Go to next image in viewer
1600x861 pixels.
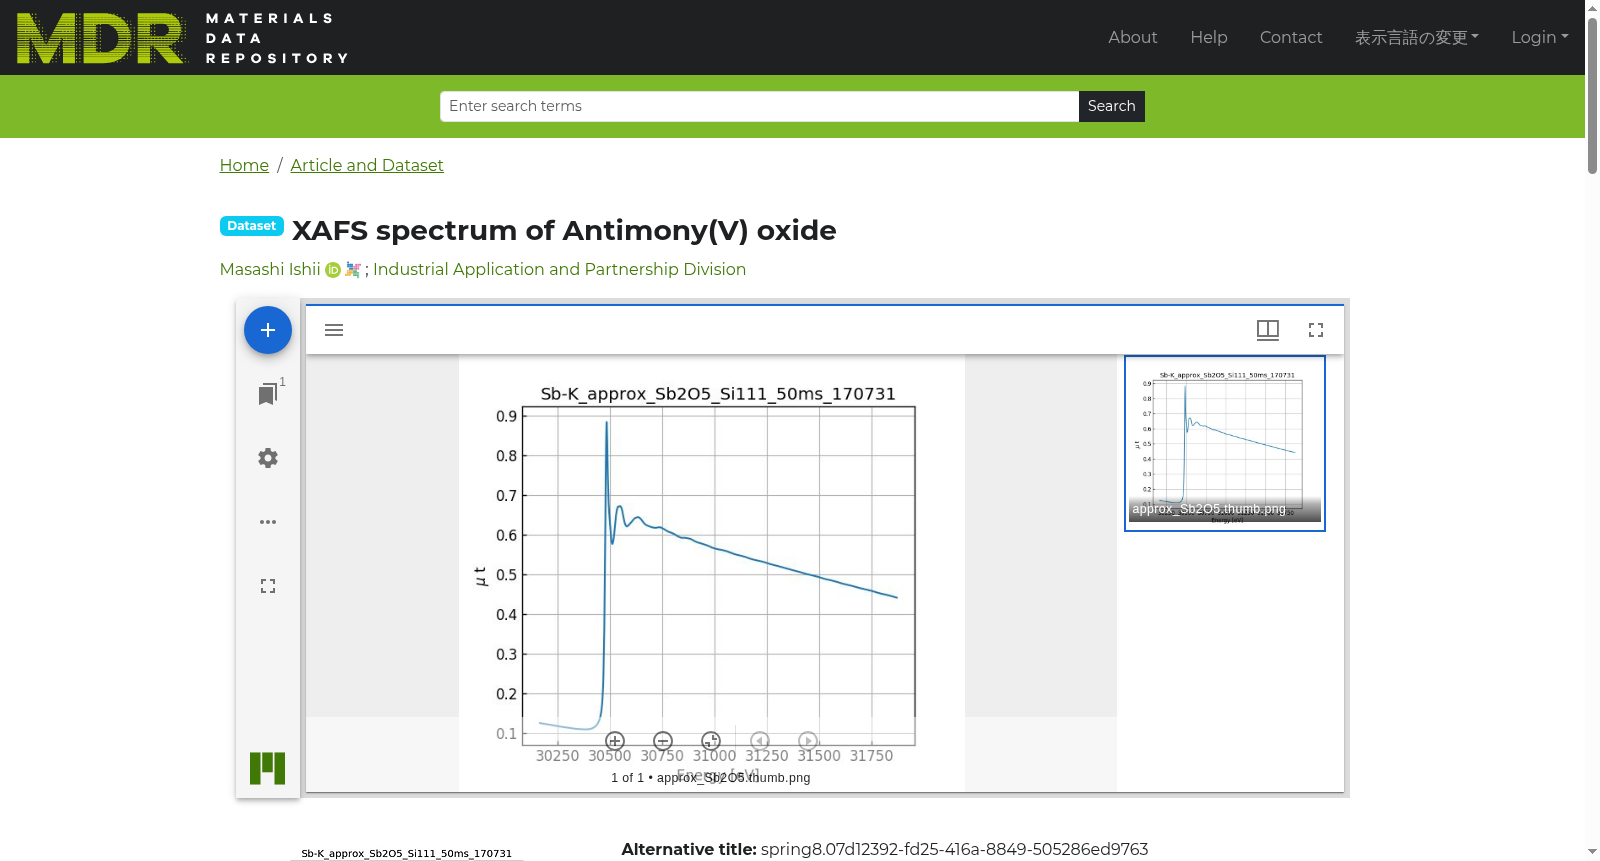tap(808, 741)
